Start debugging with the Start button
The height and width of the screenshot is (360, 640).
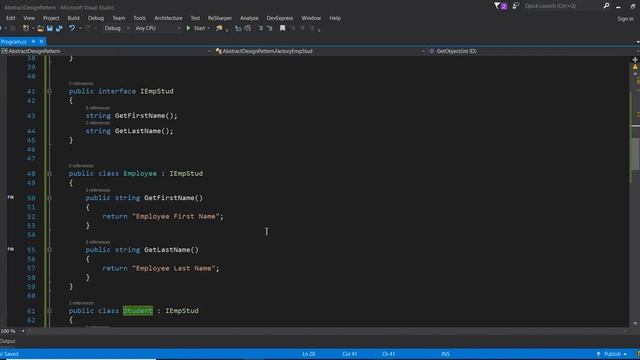[196, 28]
